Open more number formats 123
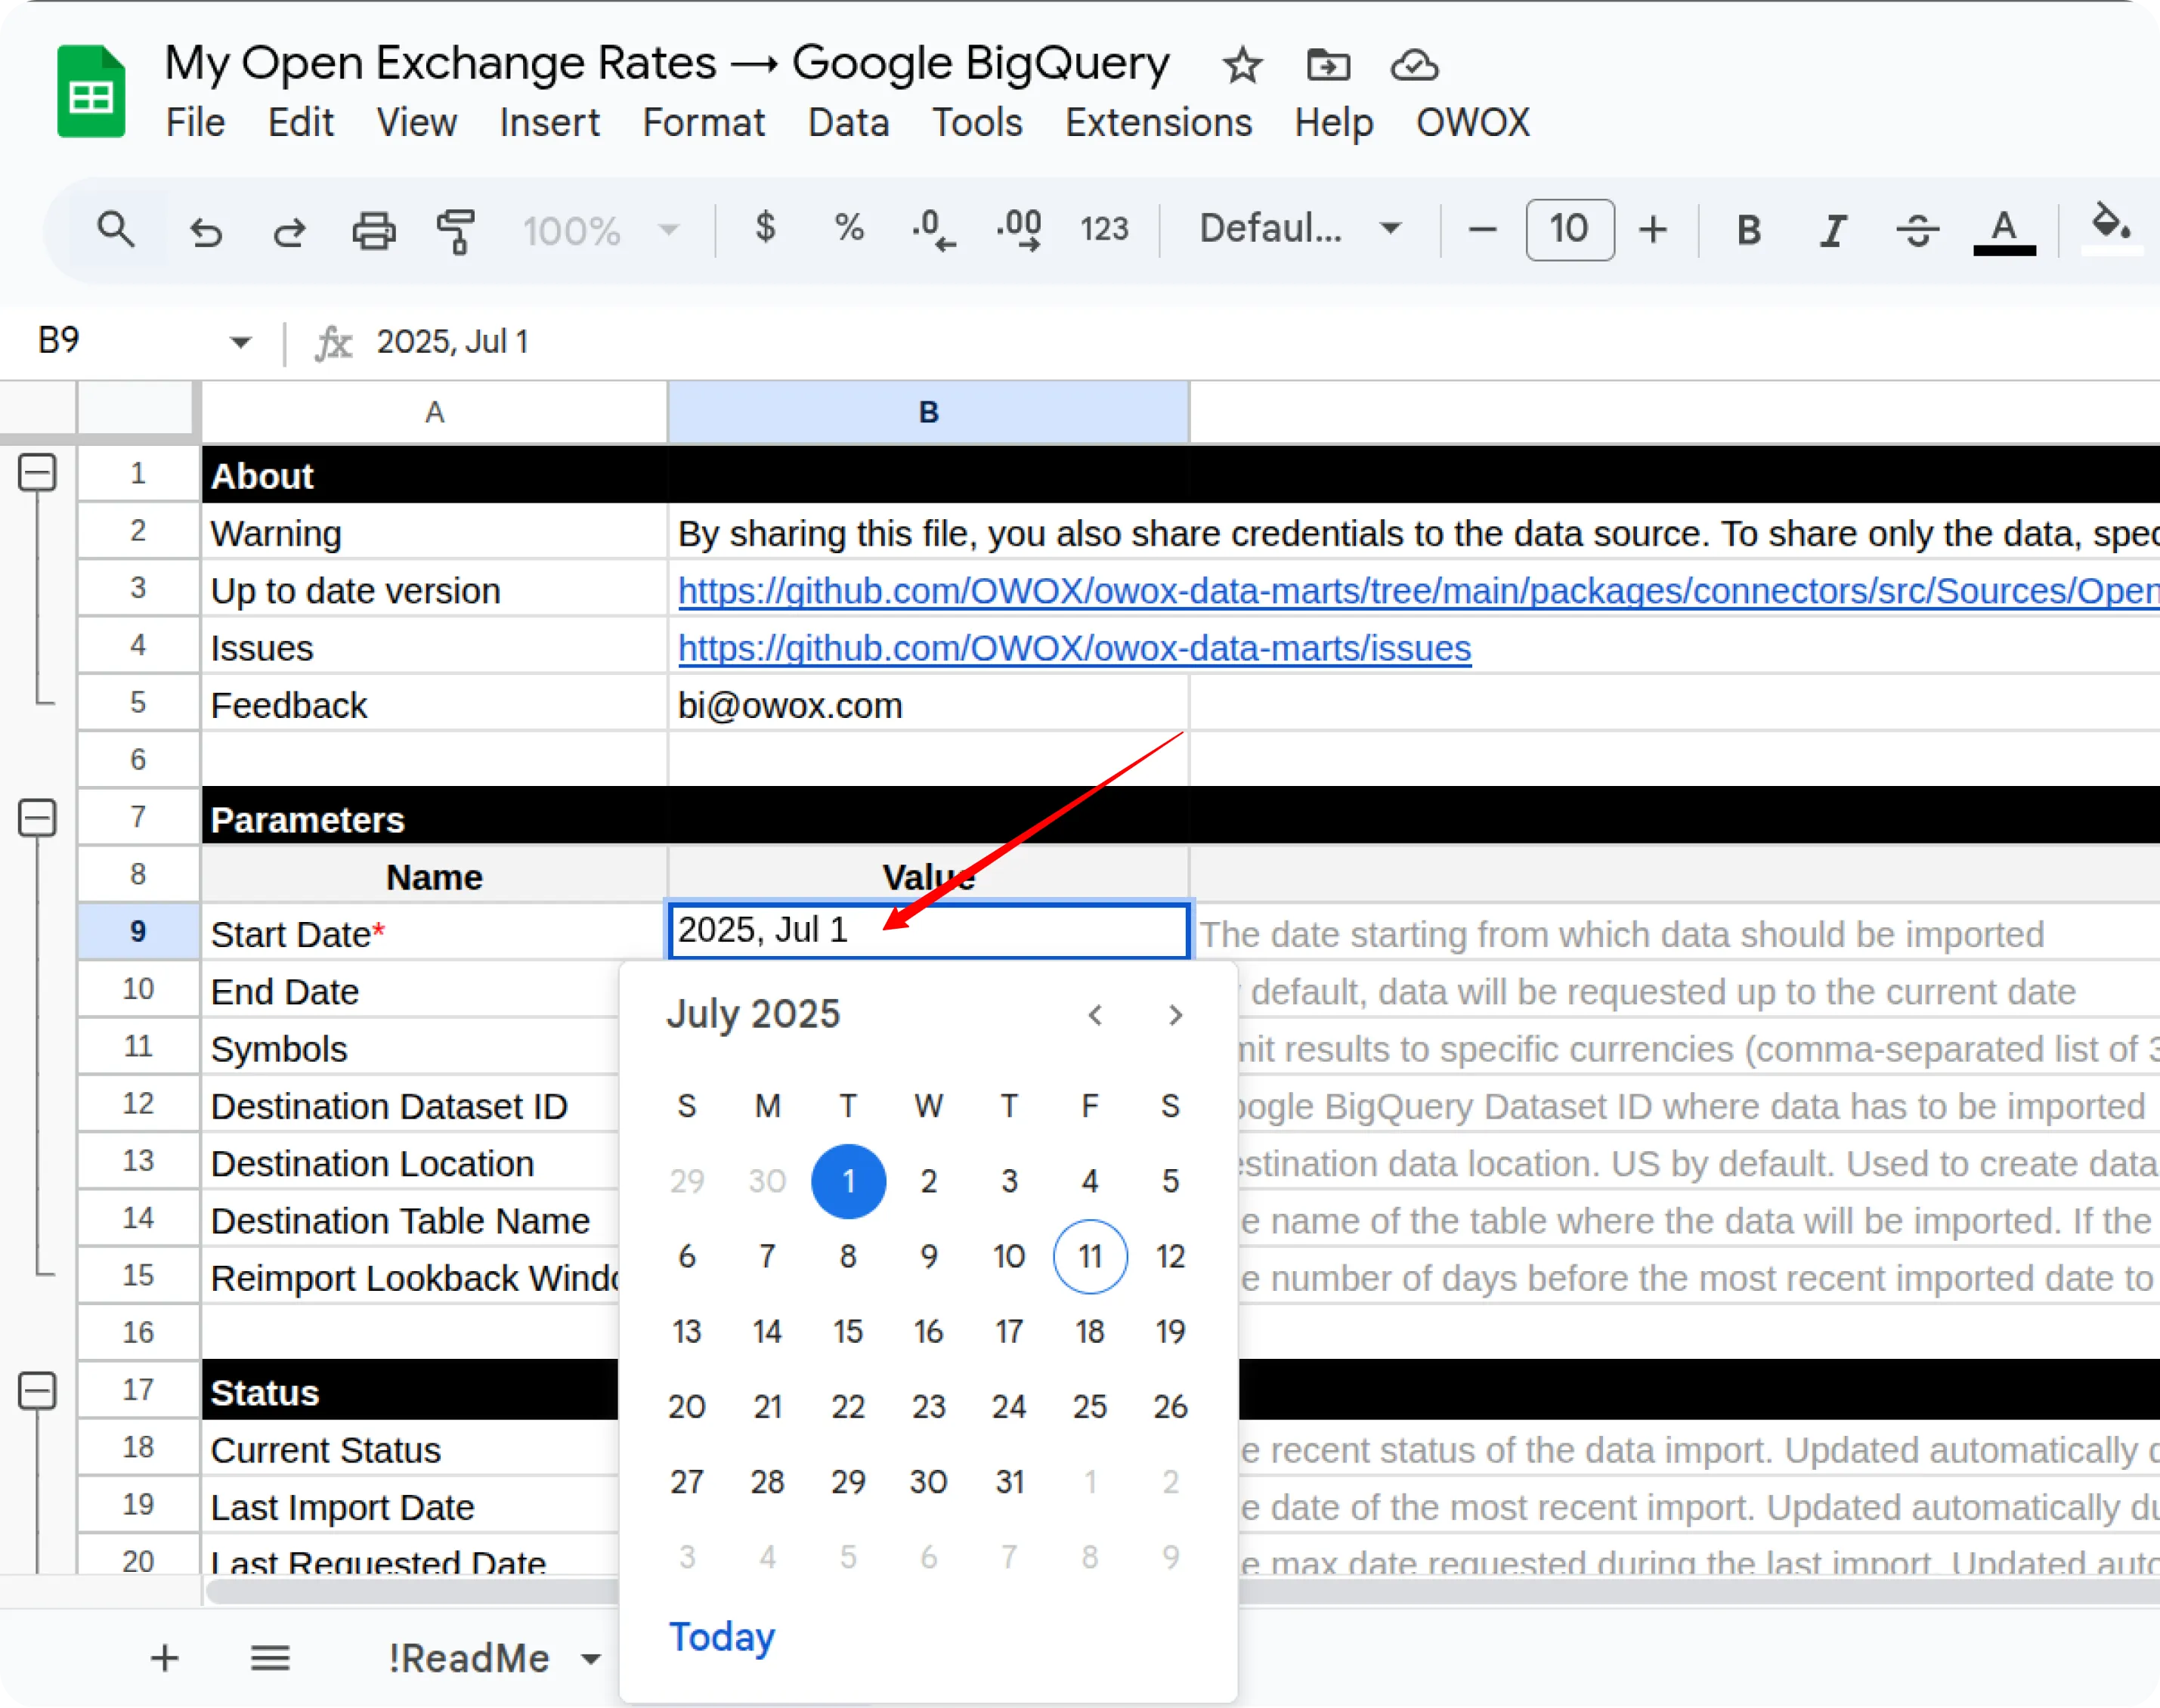2160x1708 pixels. [x=1104, y=230]
